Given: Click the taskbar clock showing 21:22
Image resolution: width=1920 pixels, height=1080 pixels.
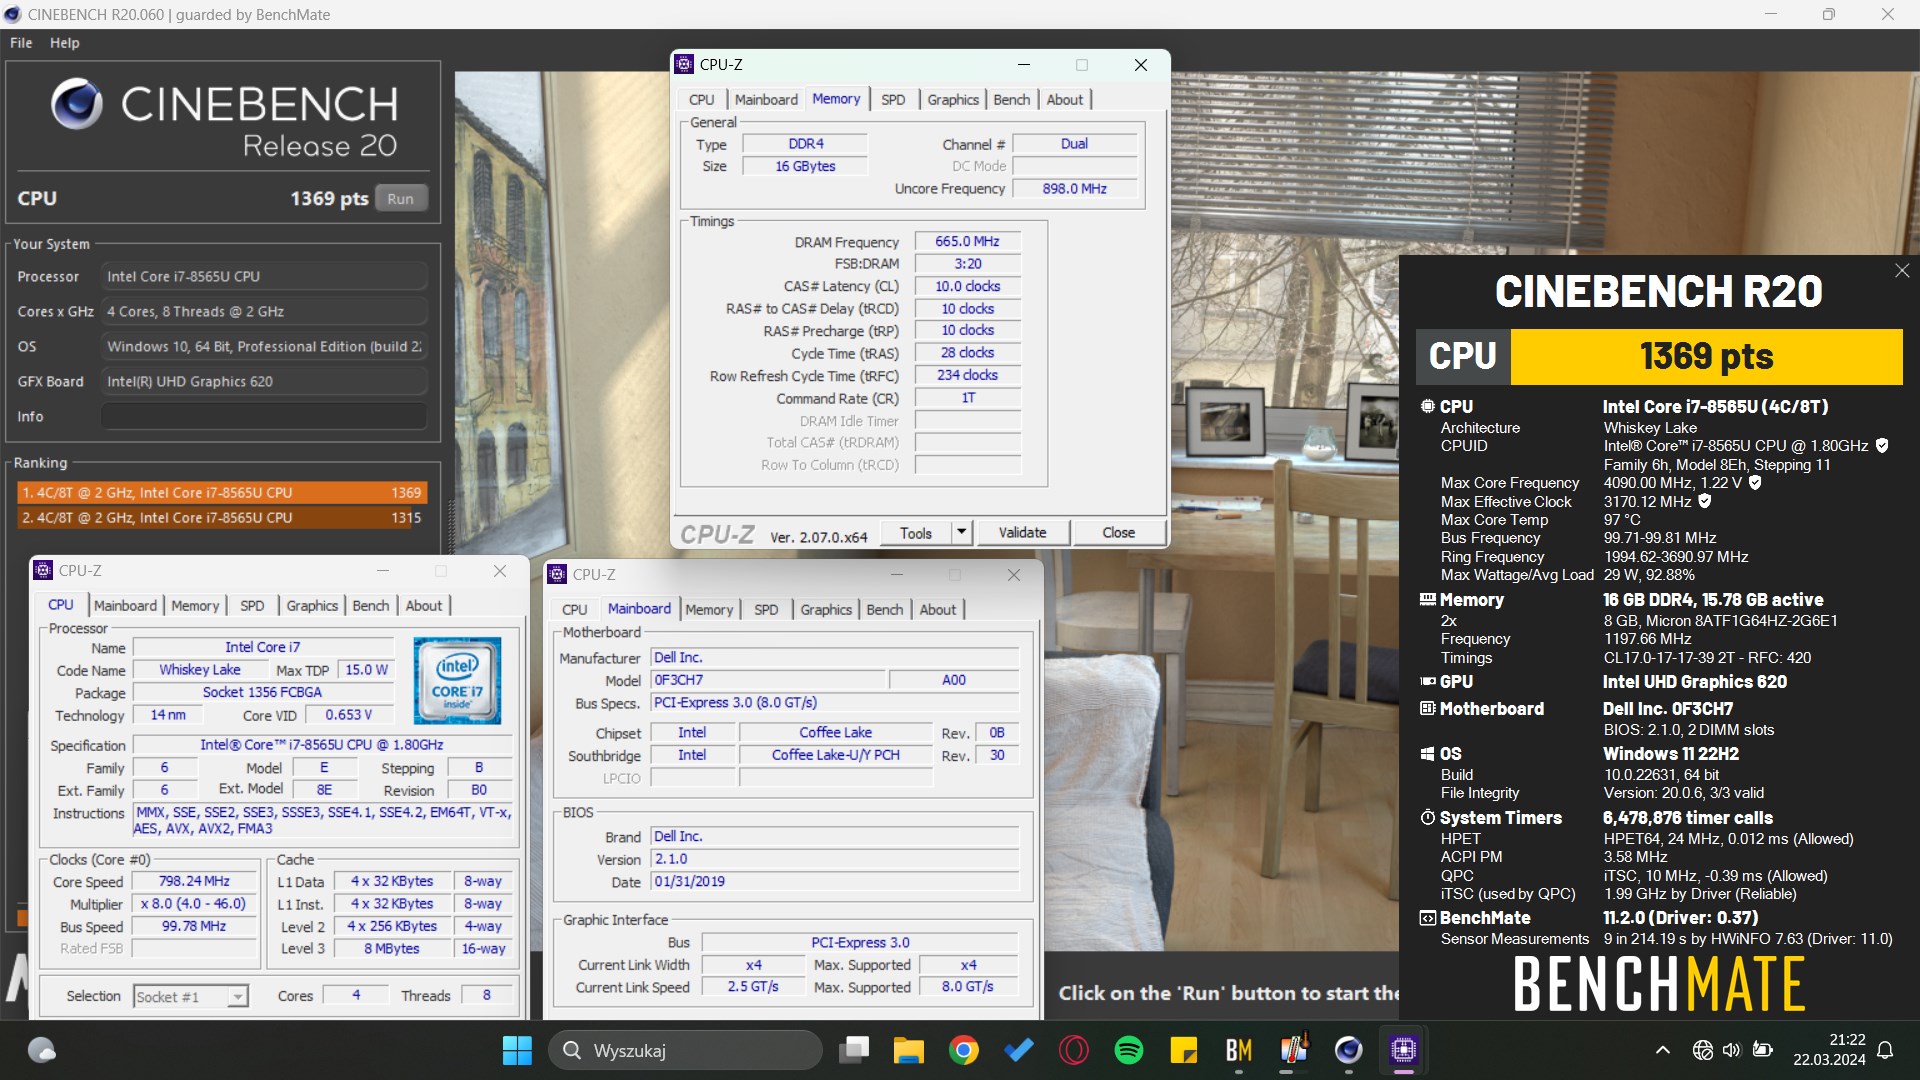Looking at the screenshot, I should pos(1829,1050).
